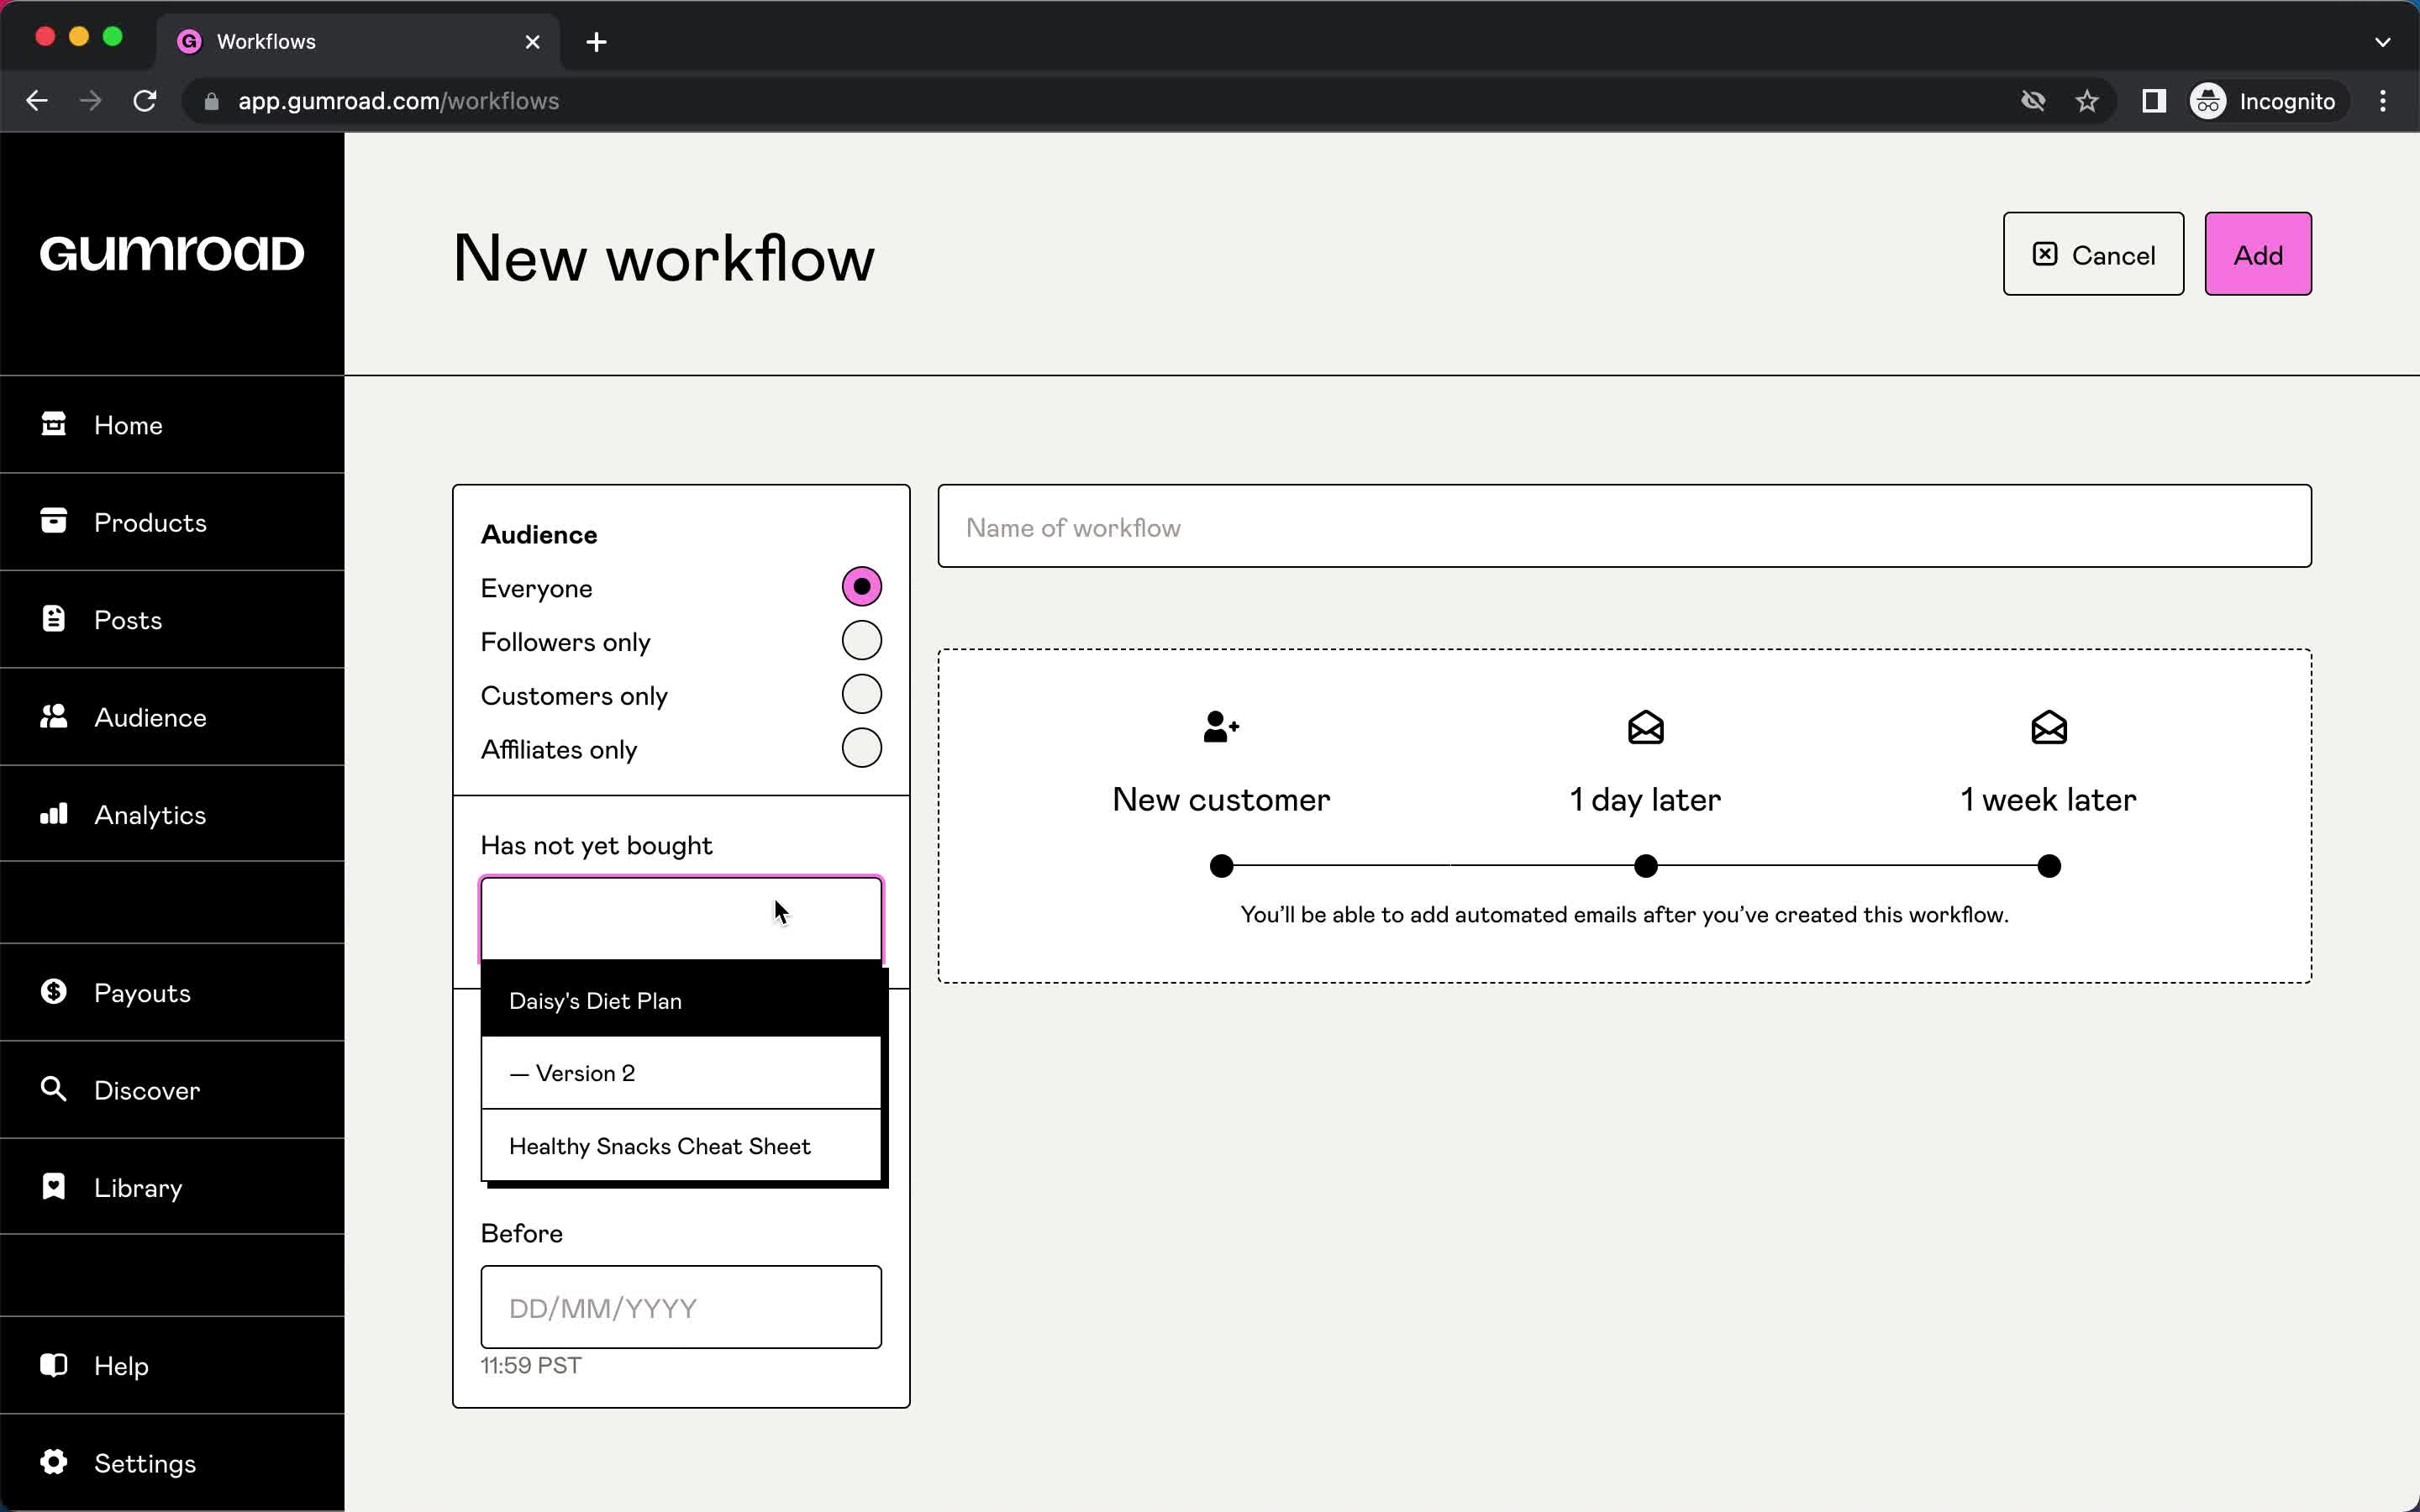
Task: Click the Products sidebar icon
Action: (x=52, y=521)
